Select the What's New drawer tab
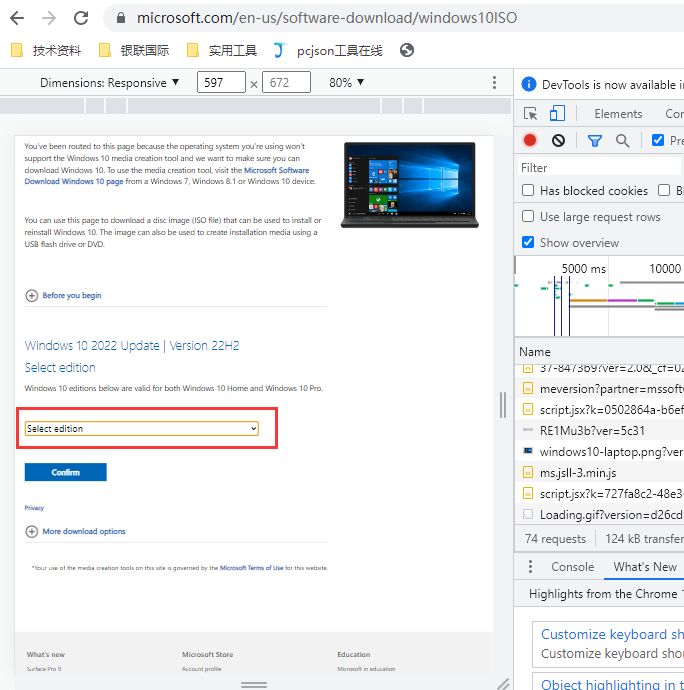684x690 pixels. 645,566
